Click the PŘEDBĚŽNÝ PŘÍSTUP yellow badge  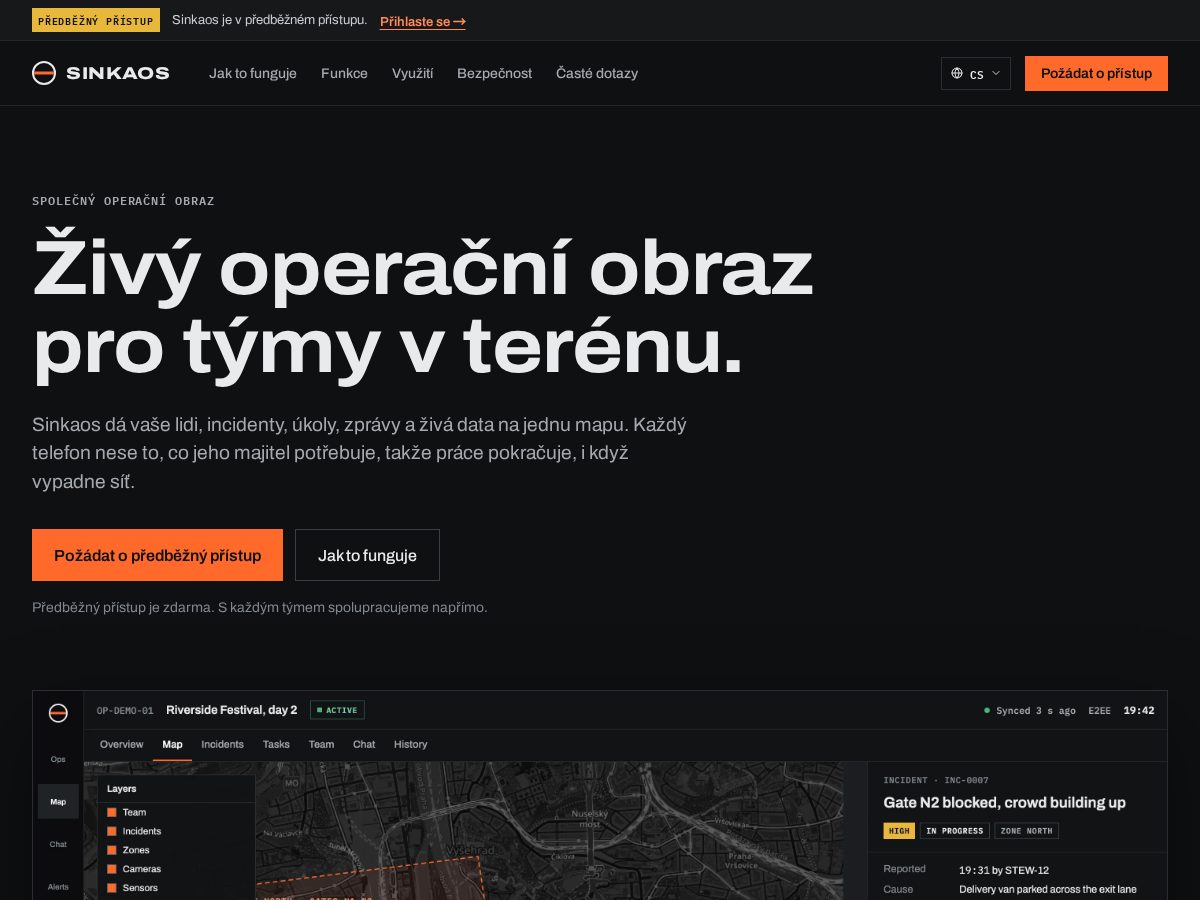click(x=96, y=20)
